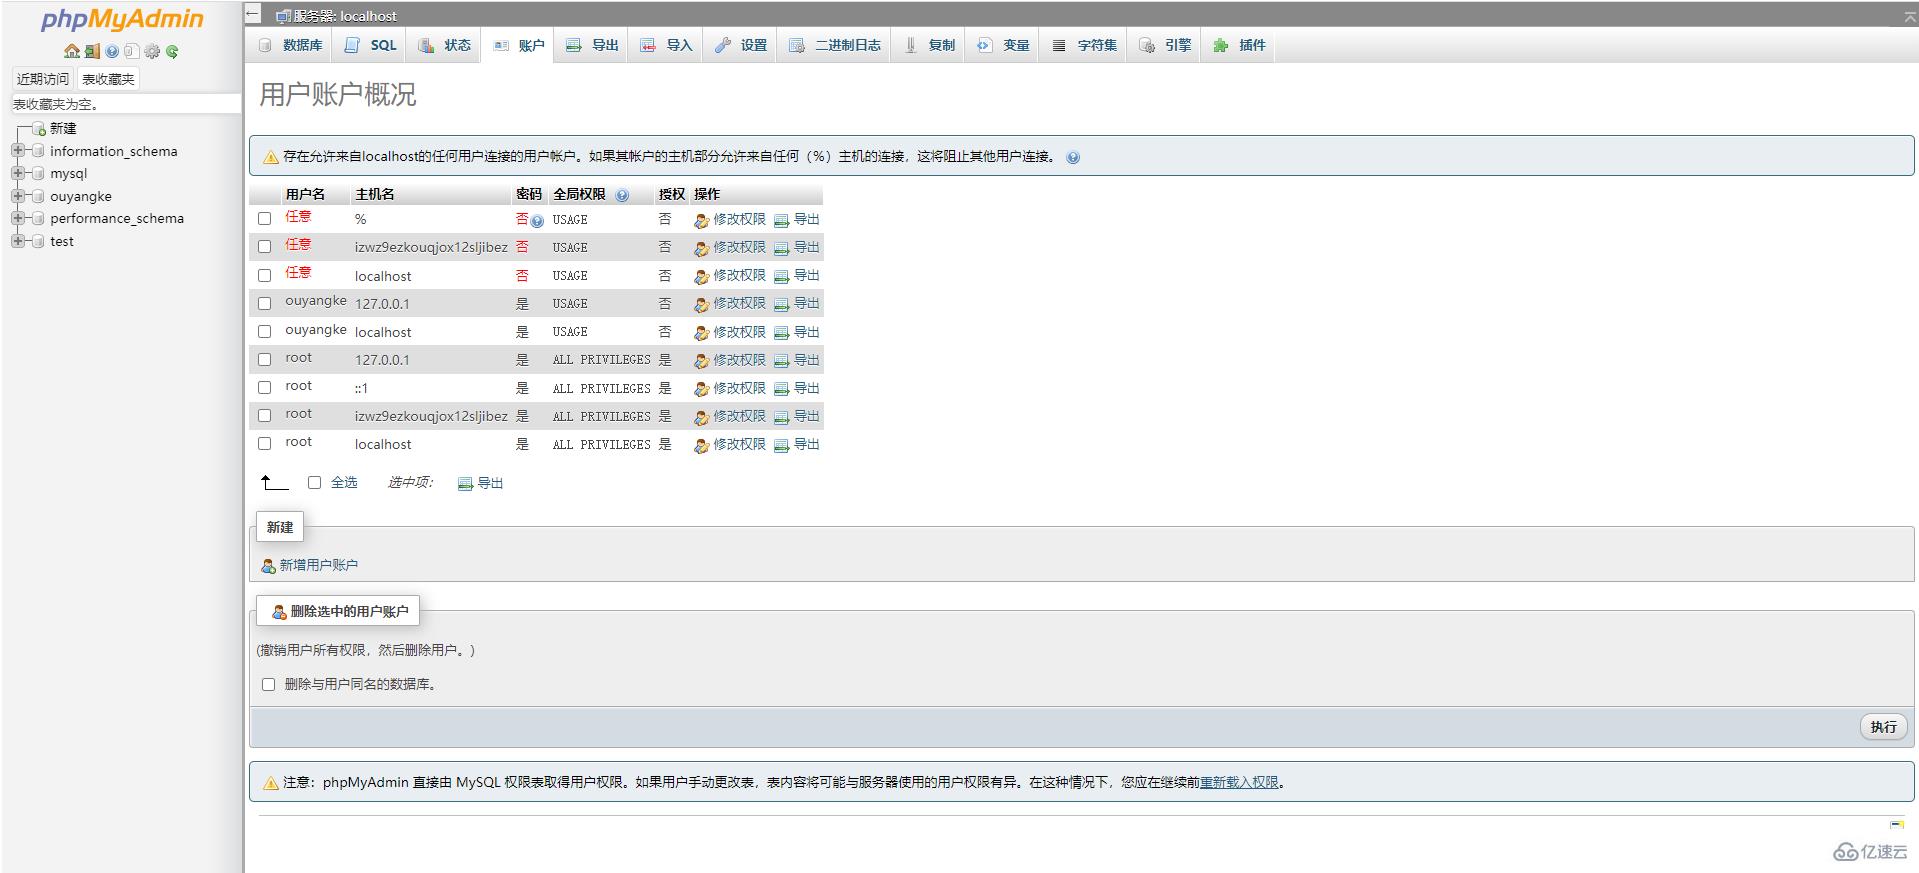Viewport: 1919px width, 873px height.
Task: Expand performance_schema database tree node
Action: point(17,218)
